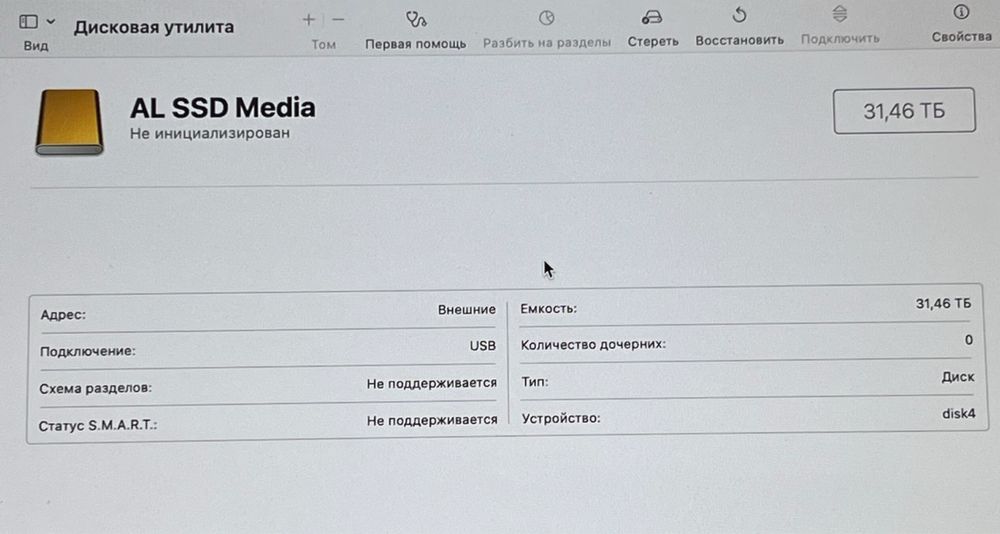Click the 'Количество дочерних:' label
Image resolution: width=1000 pixels, height=534 pixels.
[593, 345]
